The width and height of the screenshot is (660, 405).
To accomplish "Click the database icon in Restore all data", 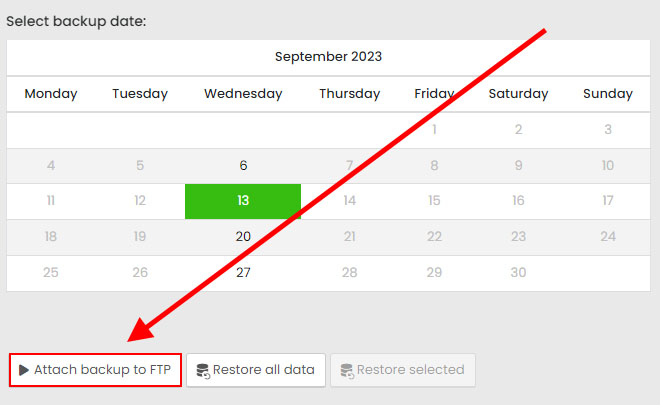I will 203,371.
